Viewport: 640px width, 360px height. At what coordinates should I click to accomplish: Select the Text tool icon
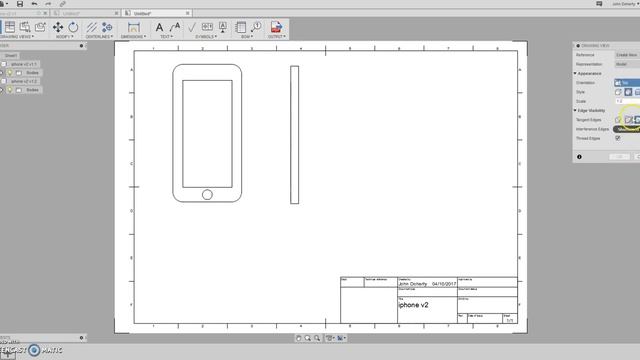[x=159, y=27]
